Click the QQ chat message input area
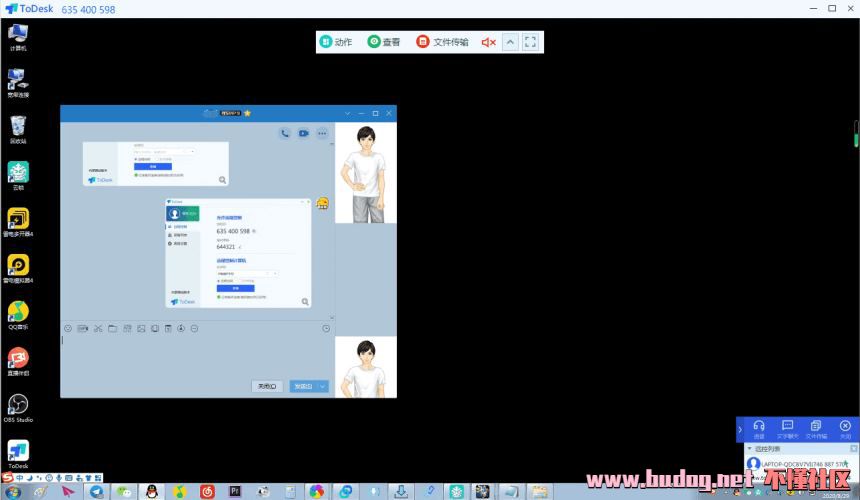Viewport: 860px width, 500px height. tap(197, 356)
